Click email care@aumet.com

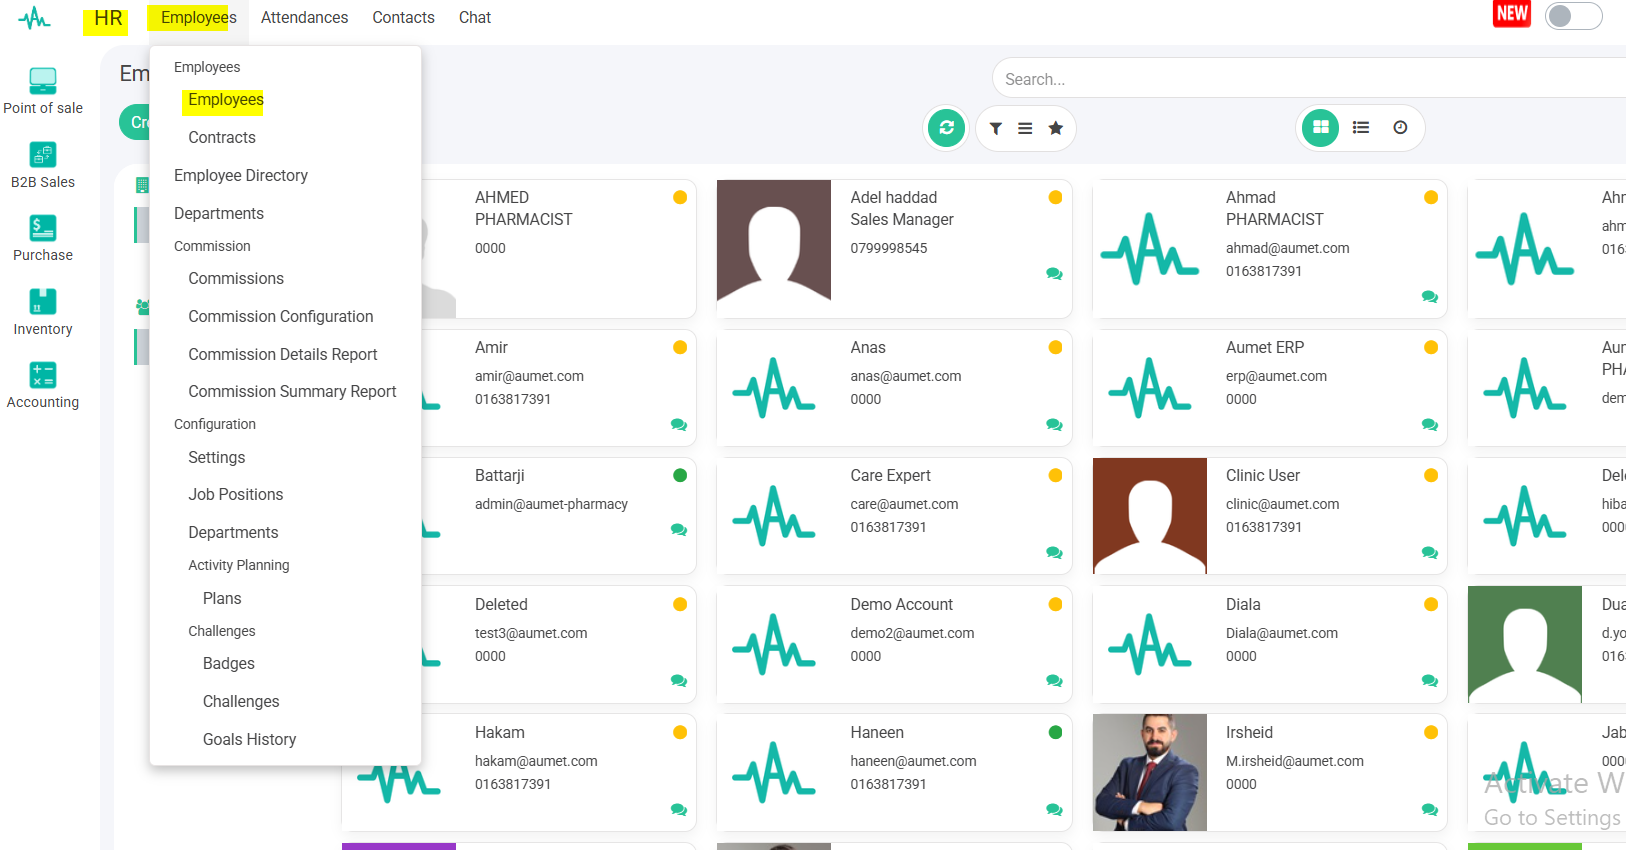904,505
